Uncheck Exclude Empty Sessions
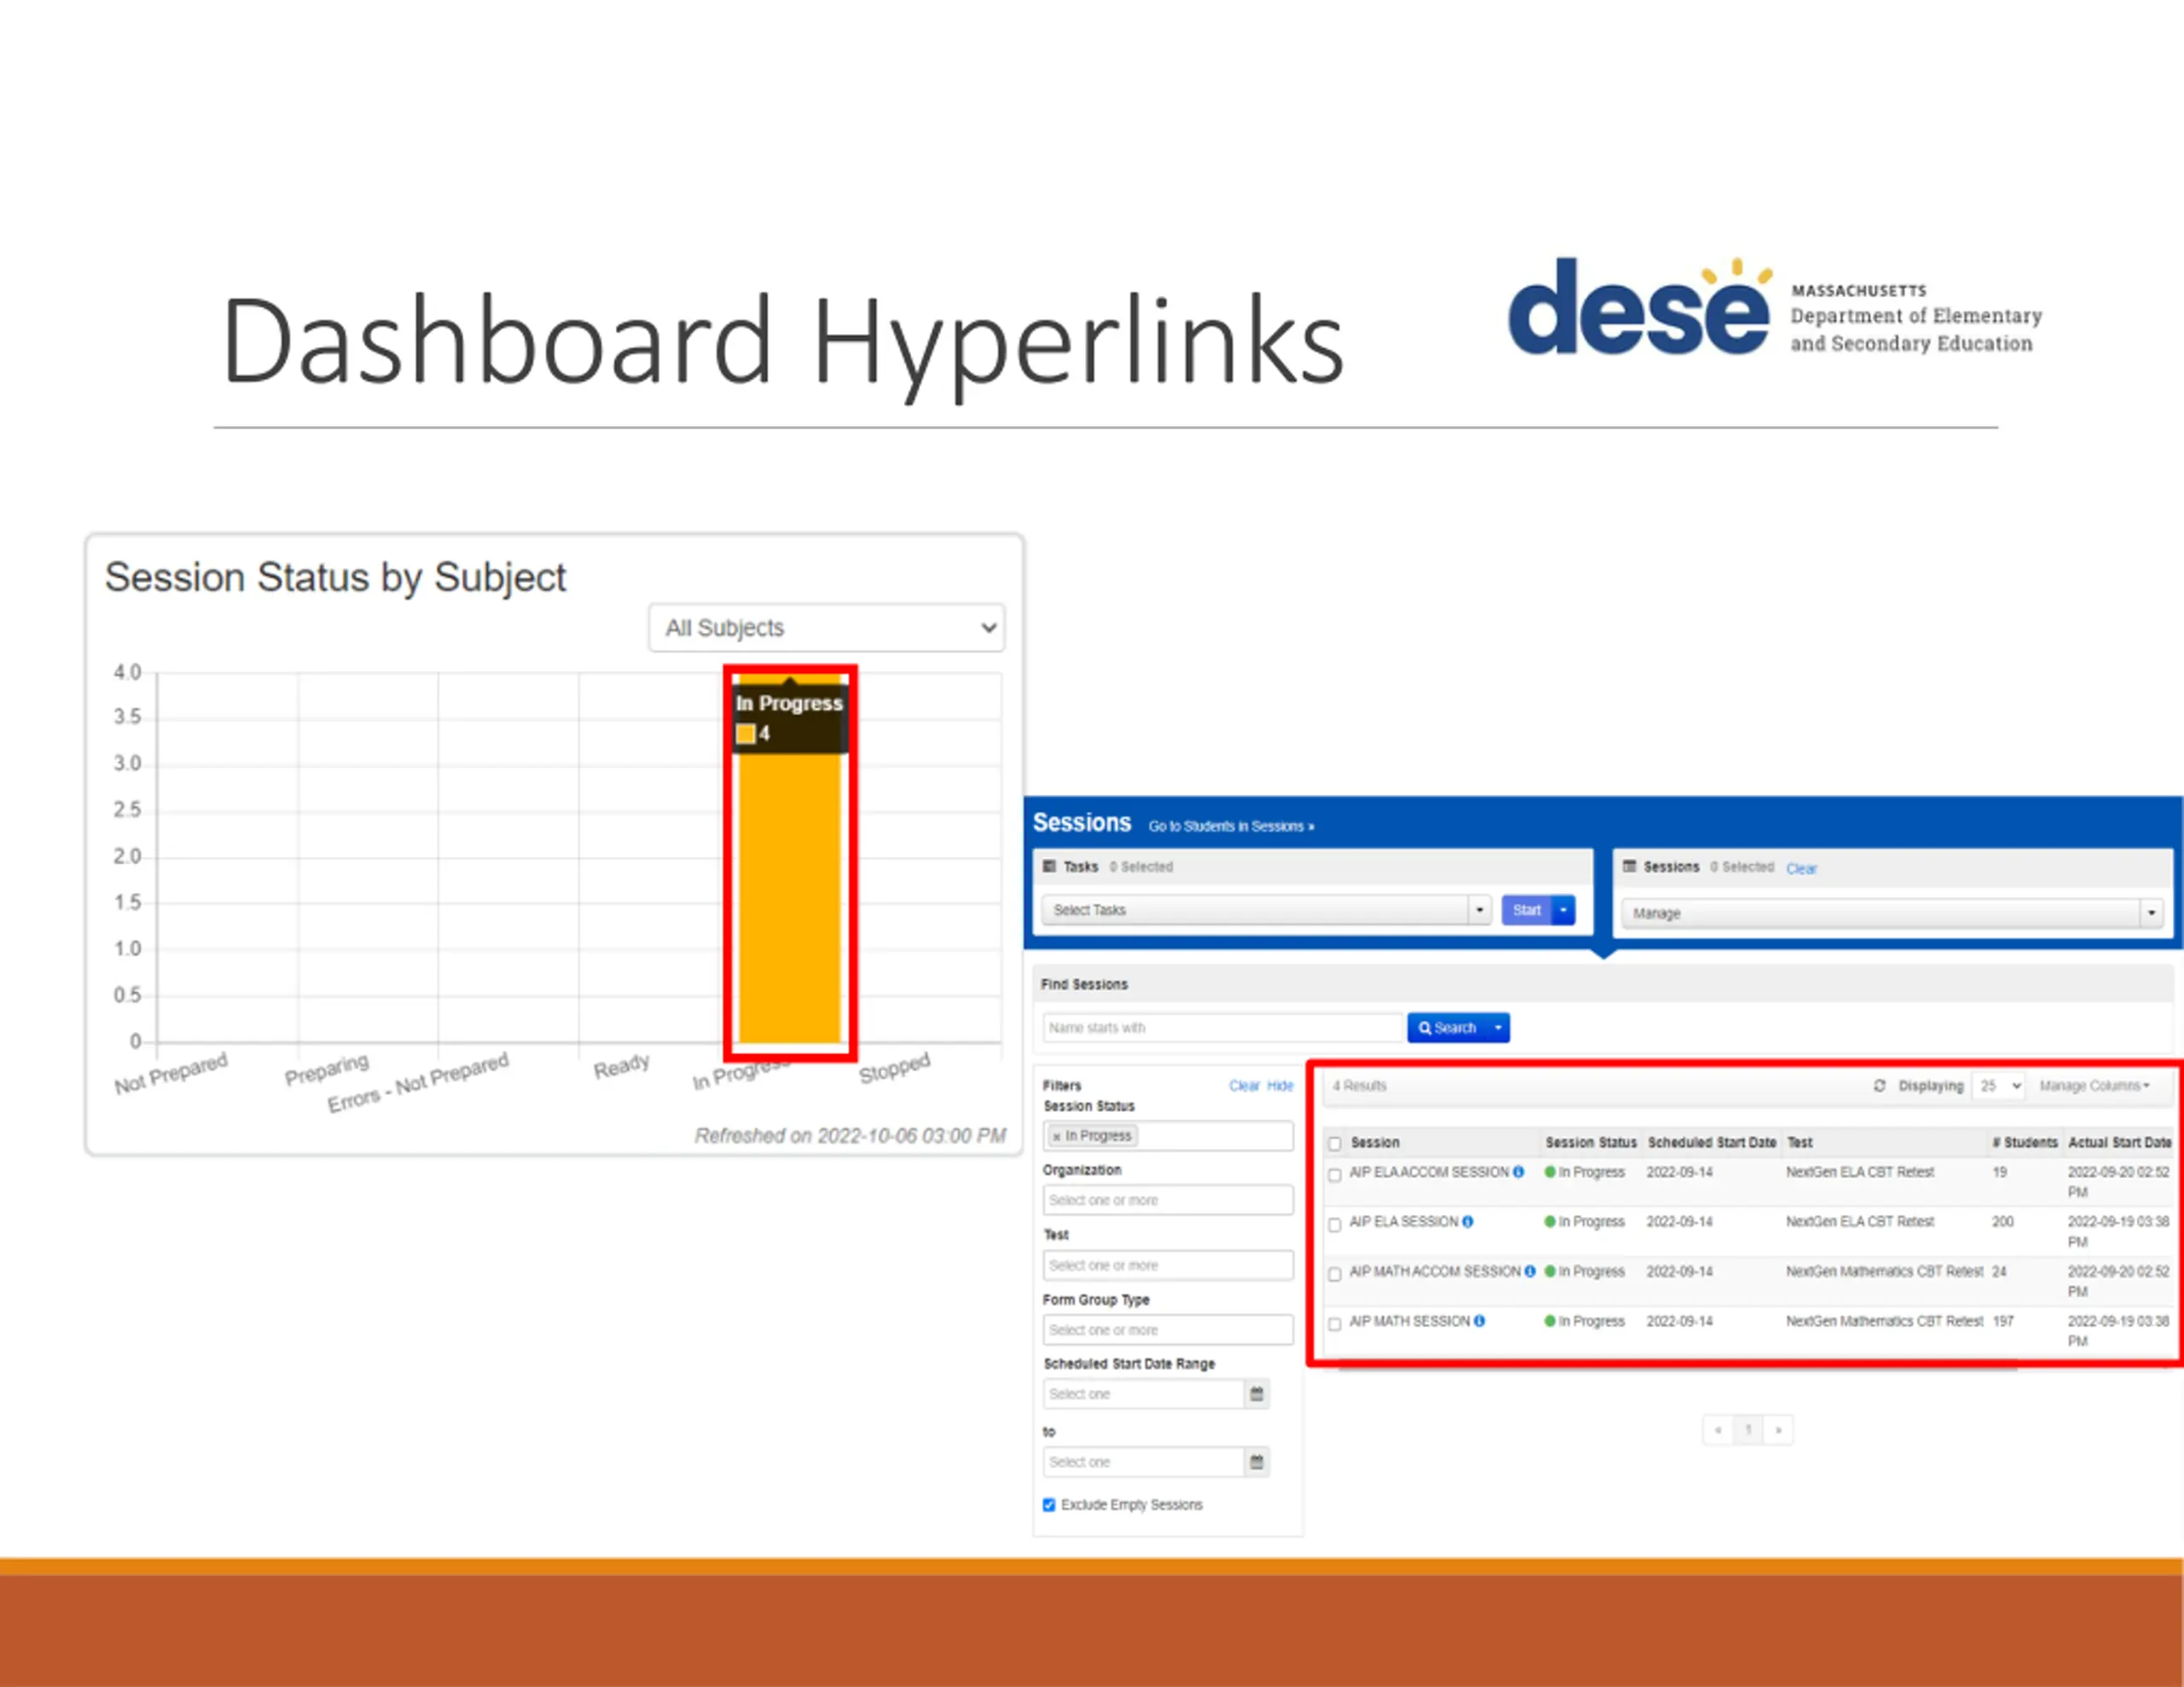 coord(1049,1505)
